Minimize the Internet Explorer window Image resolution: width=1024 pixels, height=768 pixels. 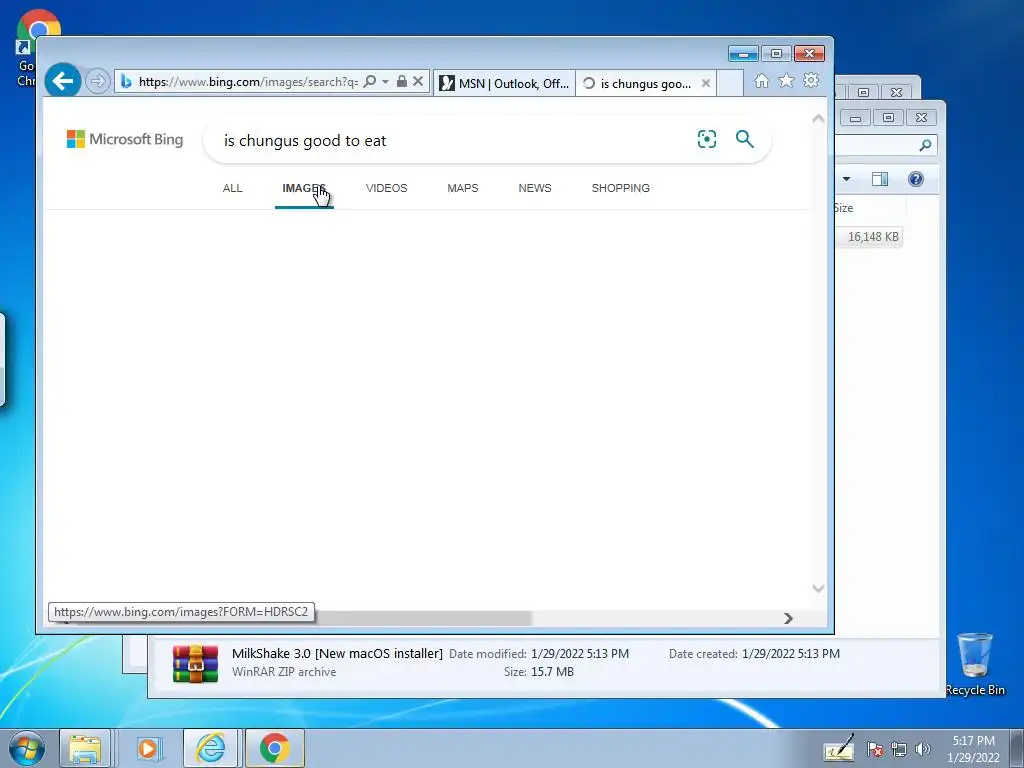743,54
